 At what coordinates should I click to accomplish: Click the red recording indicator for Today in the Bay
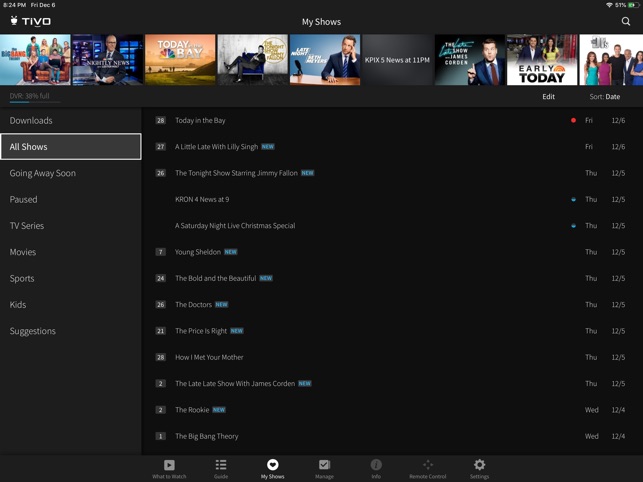[x=573, y=120]
